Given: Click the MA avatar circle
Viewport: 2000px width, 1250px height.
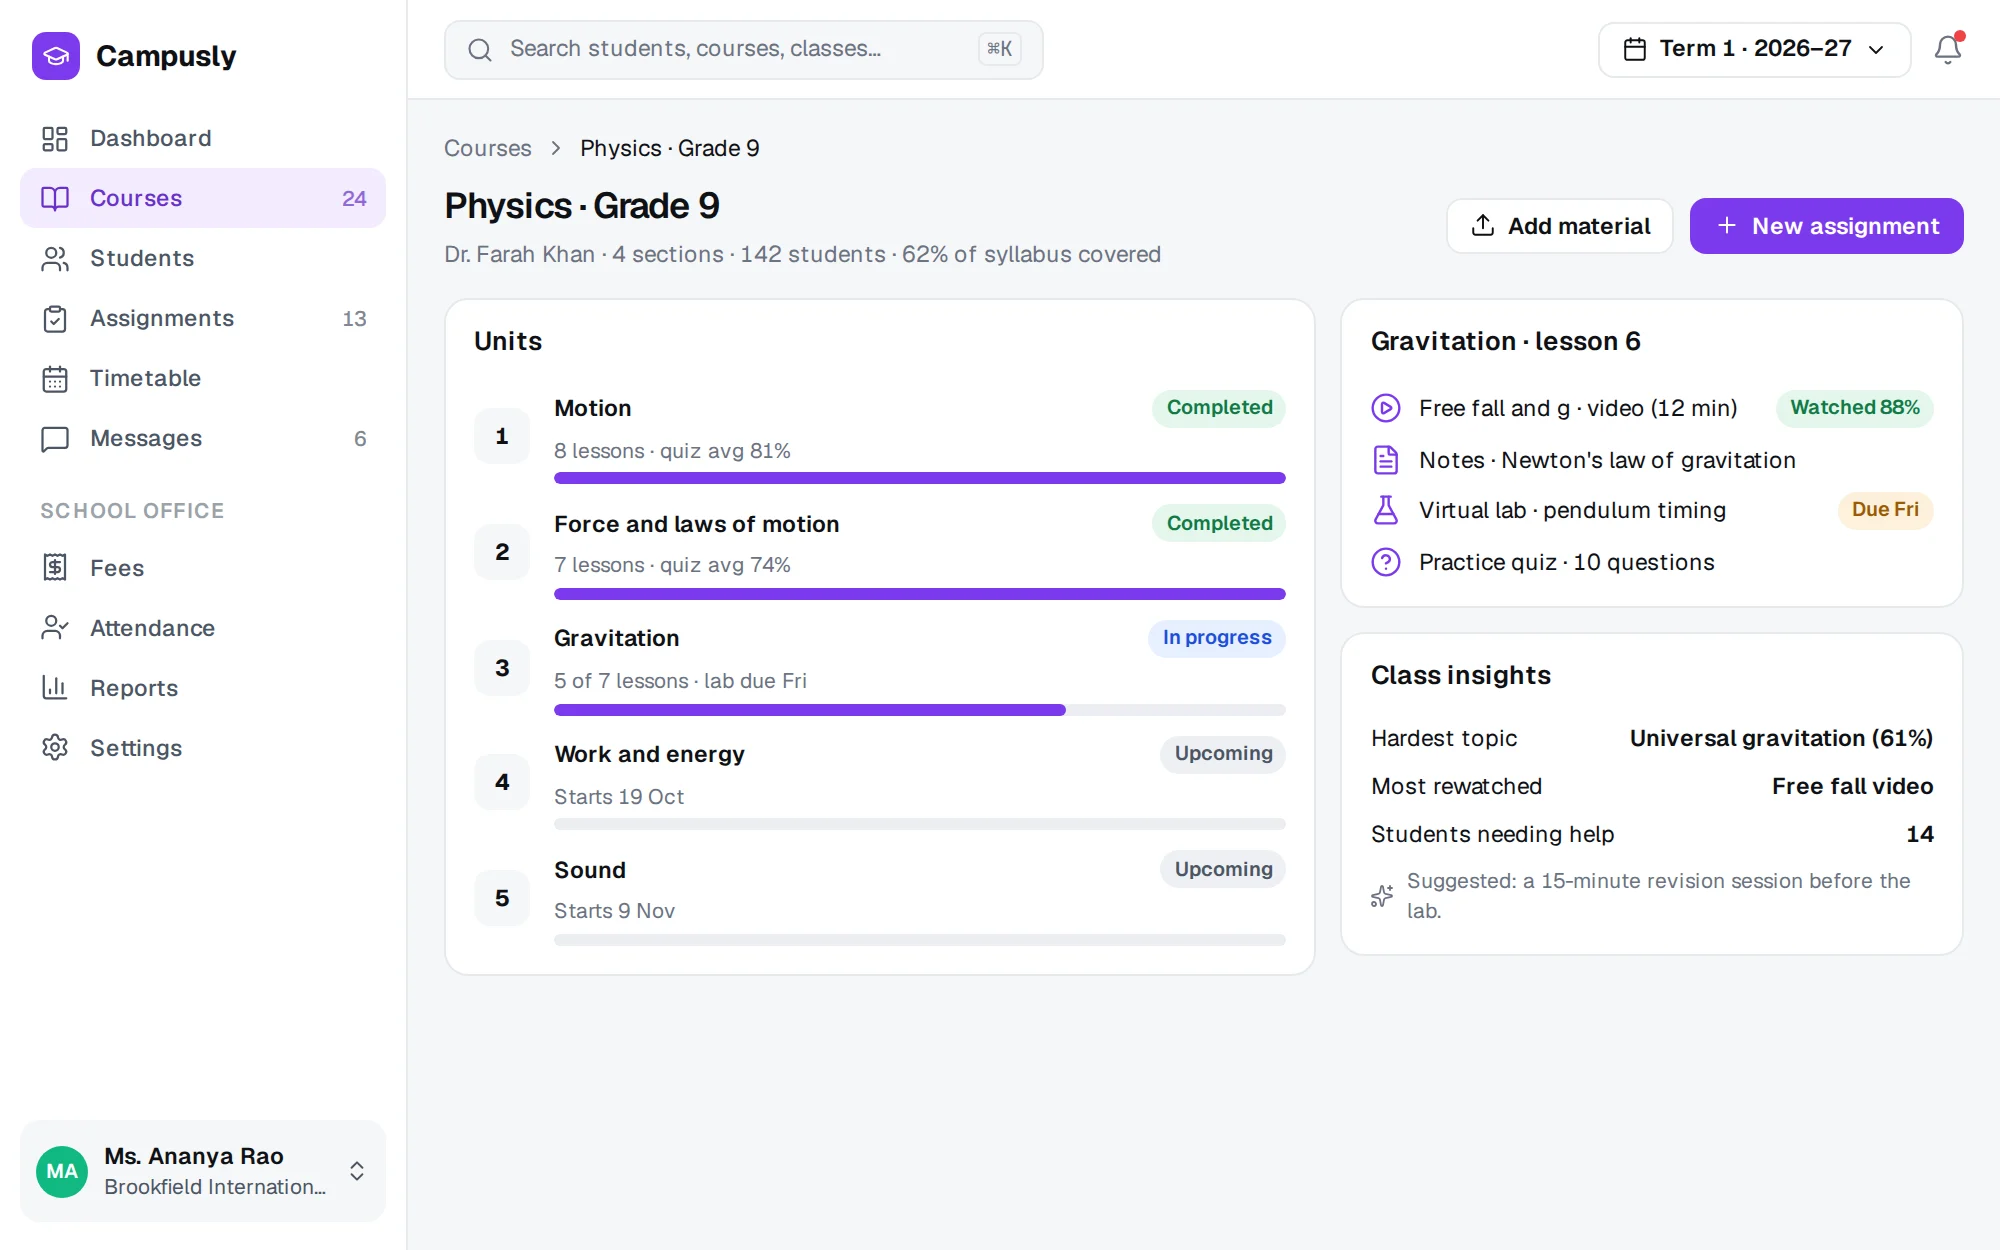Looking at the screenshot, I should coord(62,1171).
